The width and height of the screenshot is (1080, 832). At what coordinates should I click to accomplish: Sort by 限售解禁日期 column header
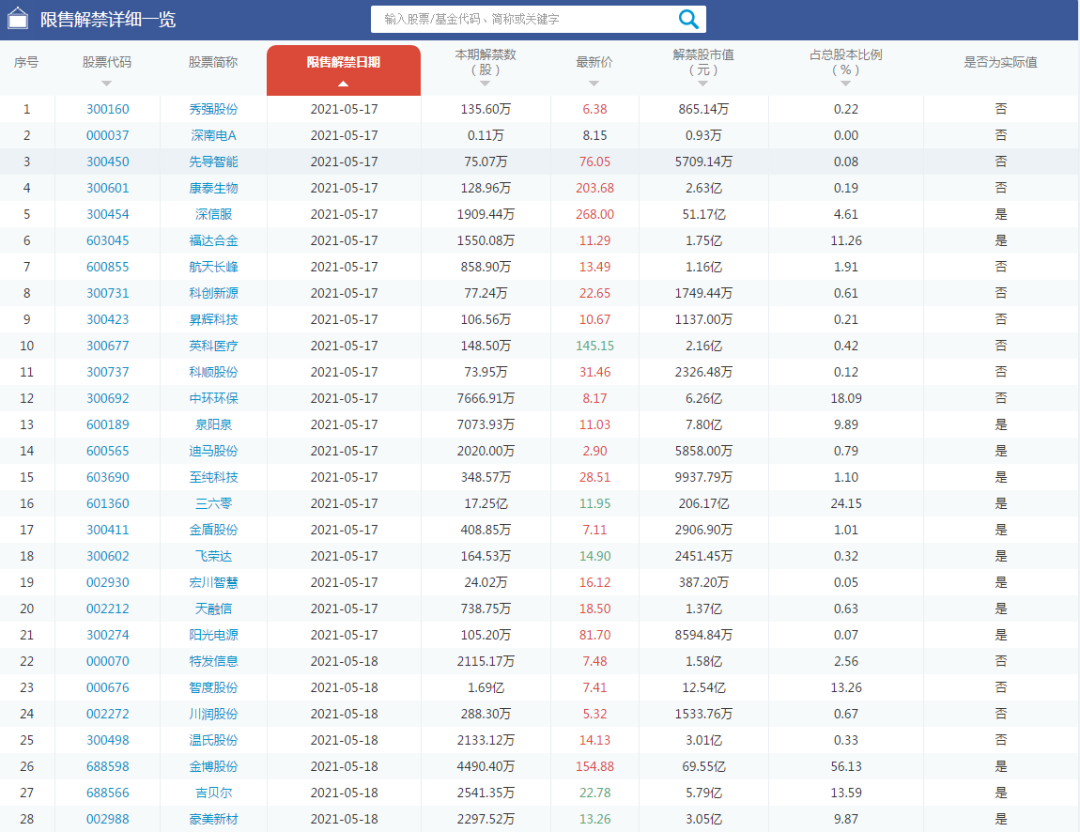coord(344,70)
